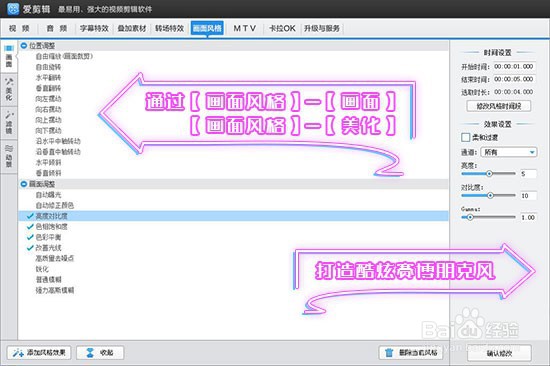Click the 对比度 value box showing 10
The image size is (550, 366).
pos(528,195)
